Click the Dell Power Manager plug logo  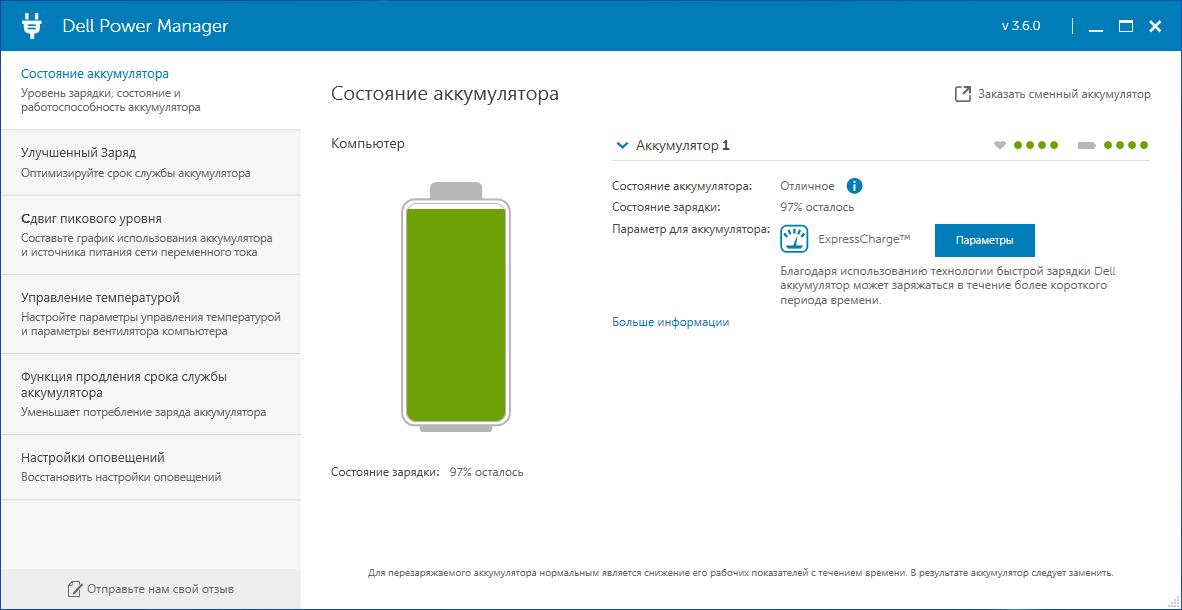click(32, 26)
